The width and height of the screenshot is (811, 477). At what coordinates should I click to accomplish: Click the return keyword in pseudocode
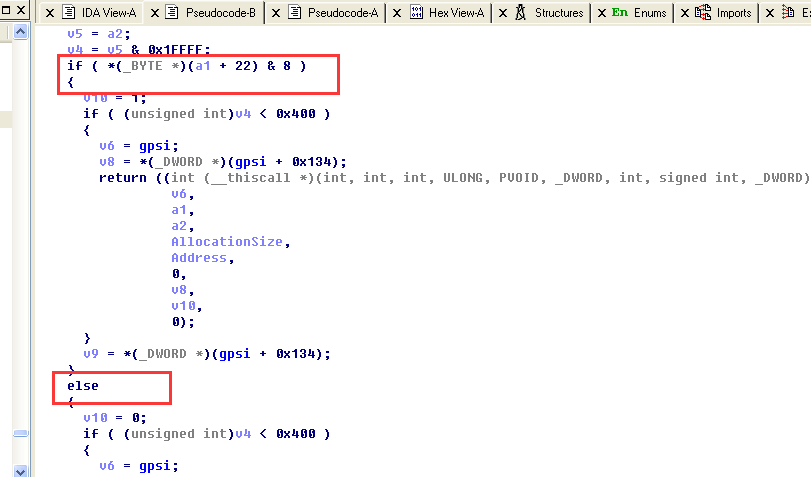[120, 178]
